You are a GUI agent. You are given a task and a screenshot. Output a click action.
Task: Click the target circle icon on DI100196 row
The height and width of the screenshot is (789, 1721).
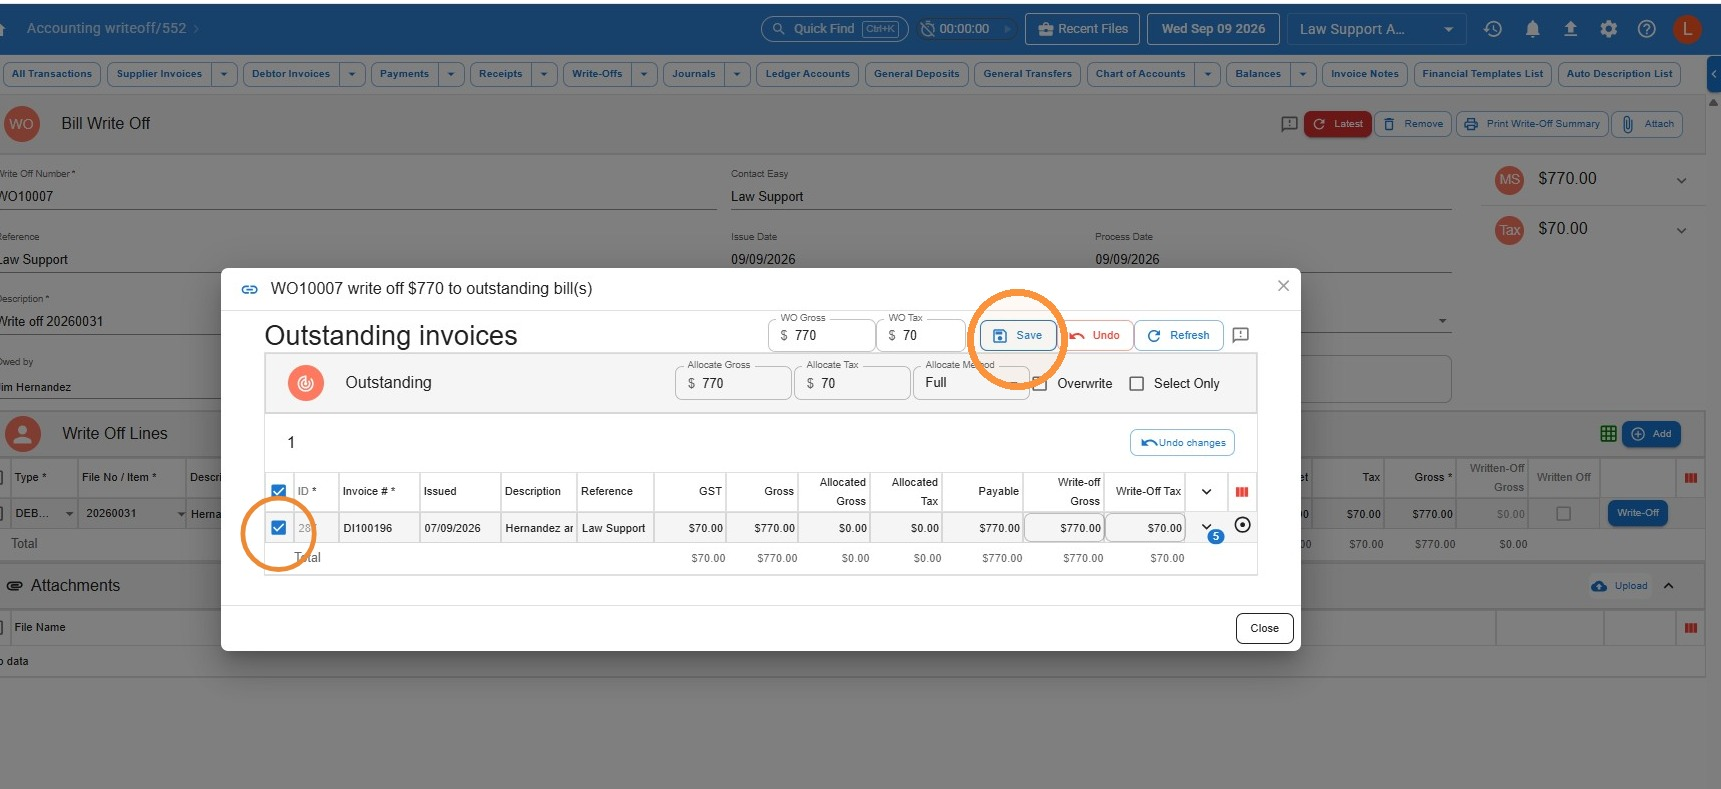coord(1242,525)
